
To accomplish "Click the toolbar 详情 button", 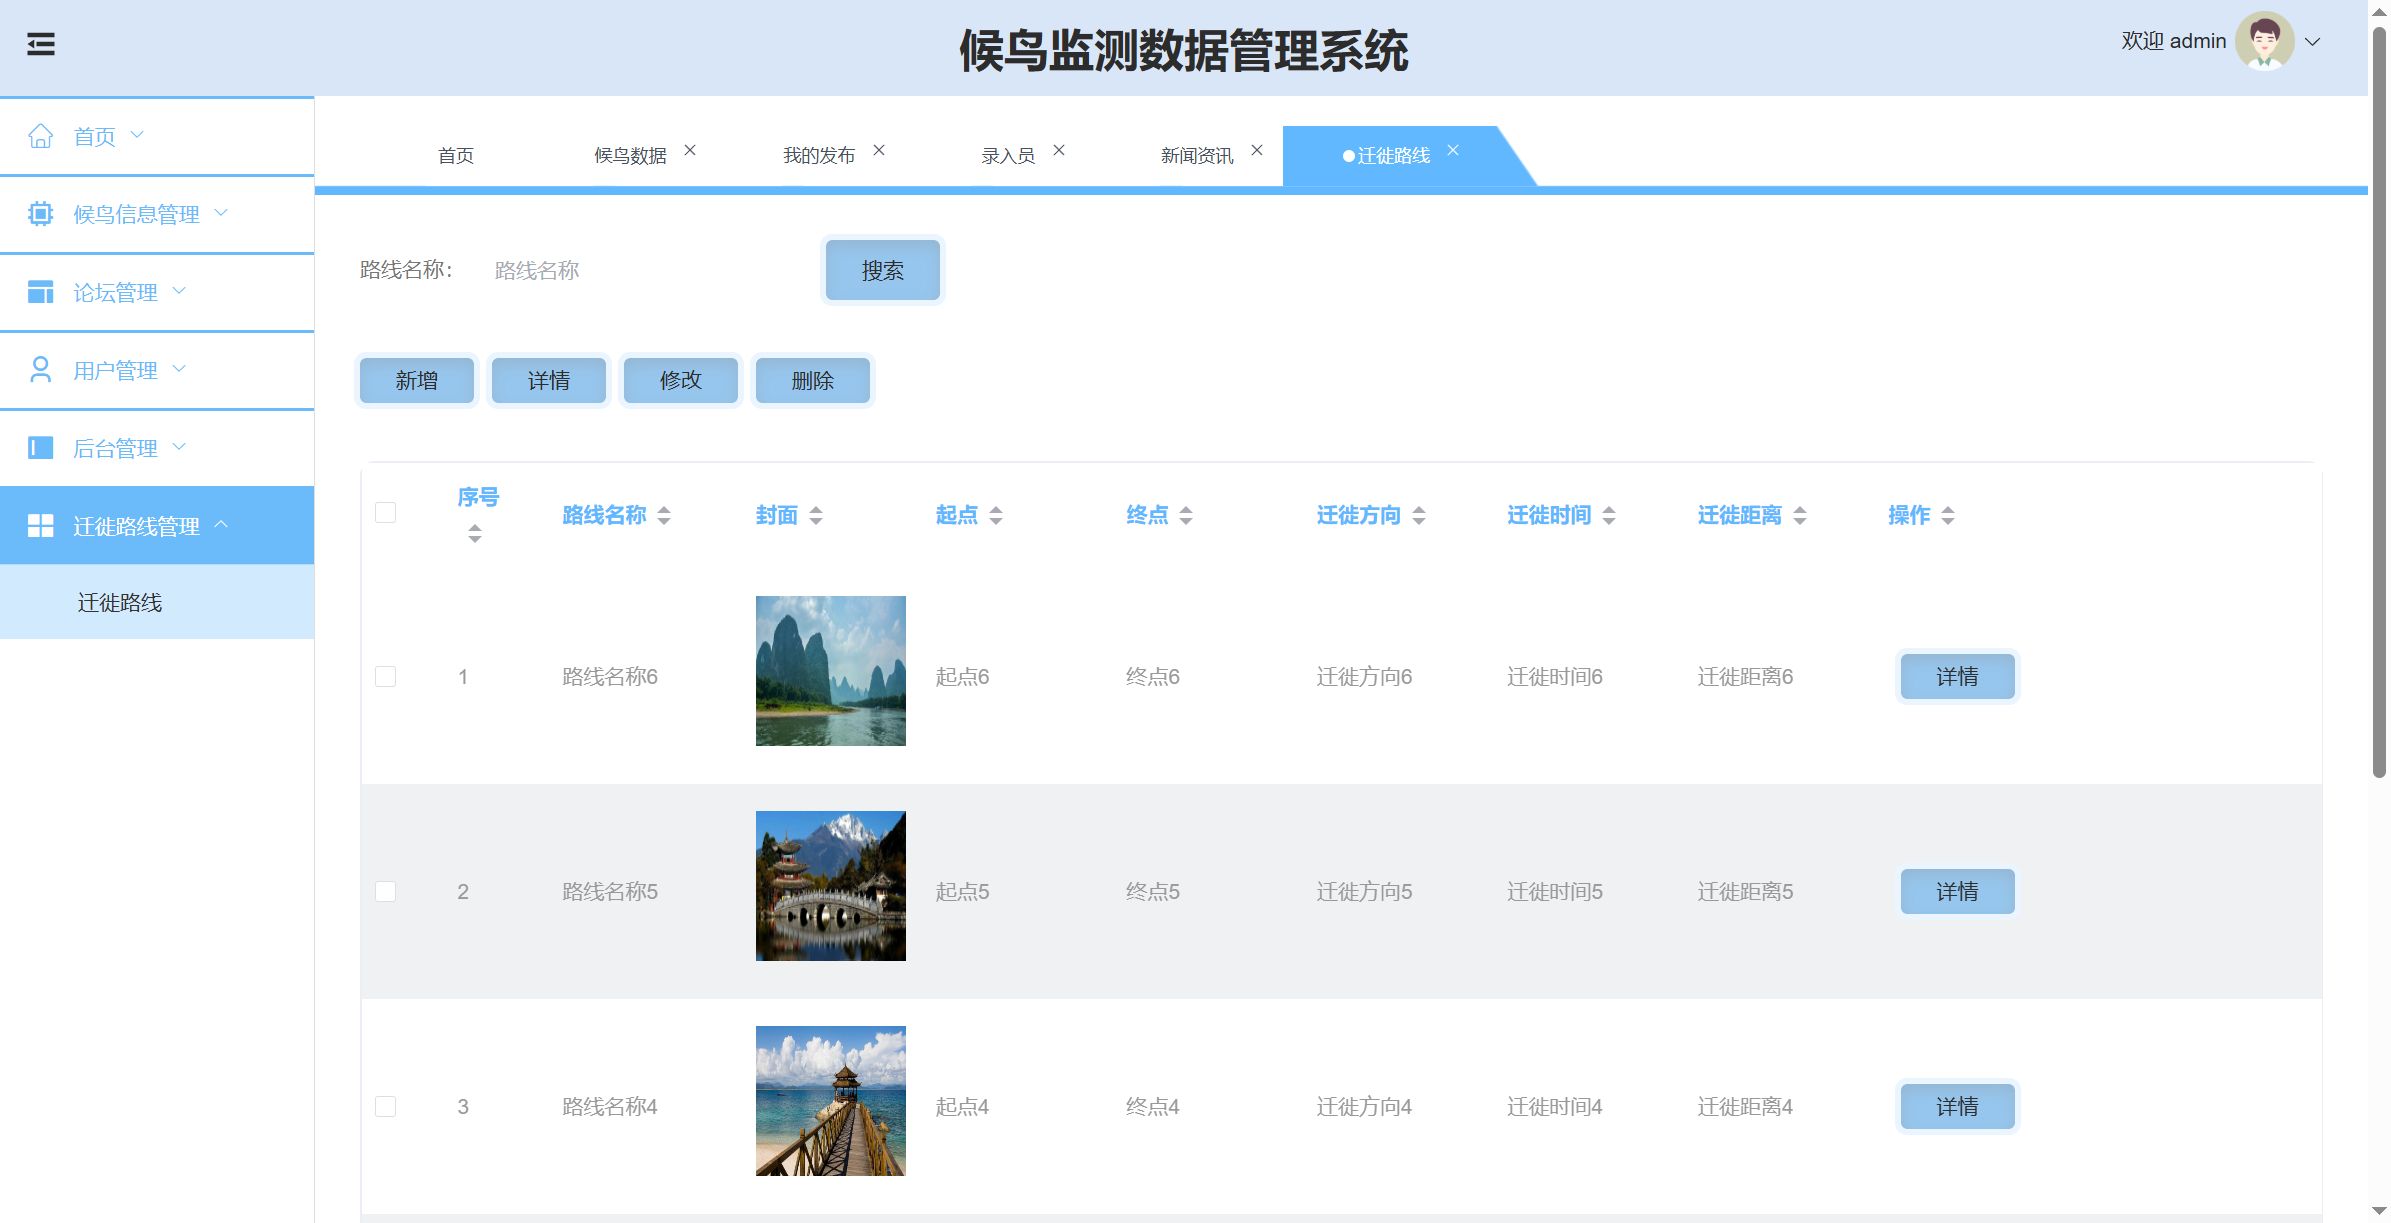I will click(x=549, y=380).
